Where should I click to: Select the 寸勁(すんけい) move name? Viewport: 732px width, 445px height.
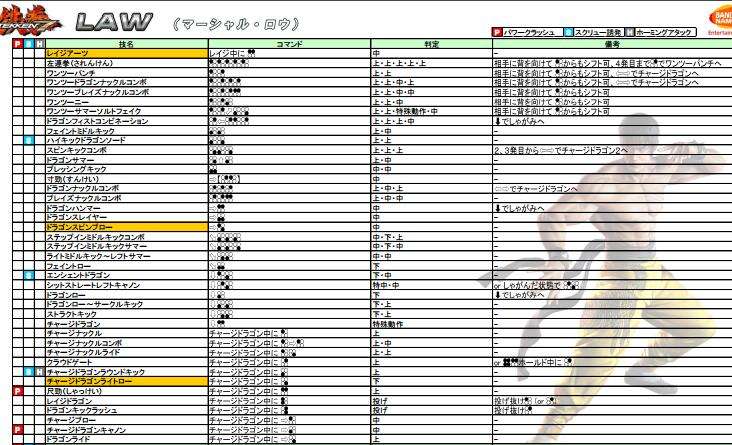(x=72, y=179)
